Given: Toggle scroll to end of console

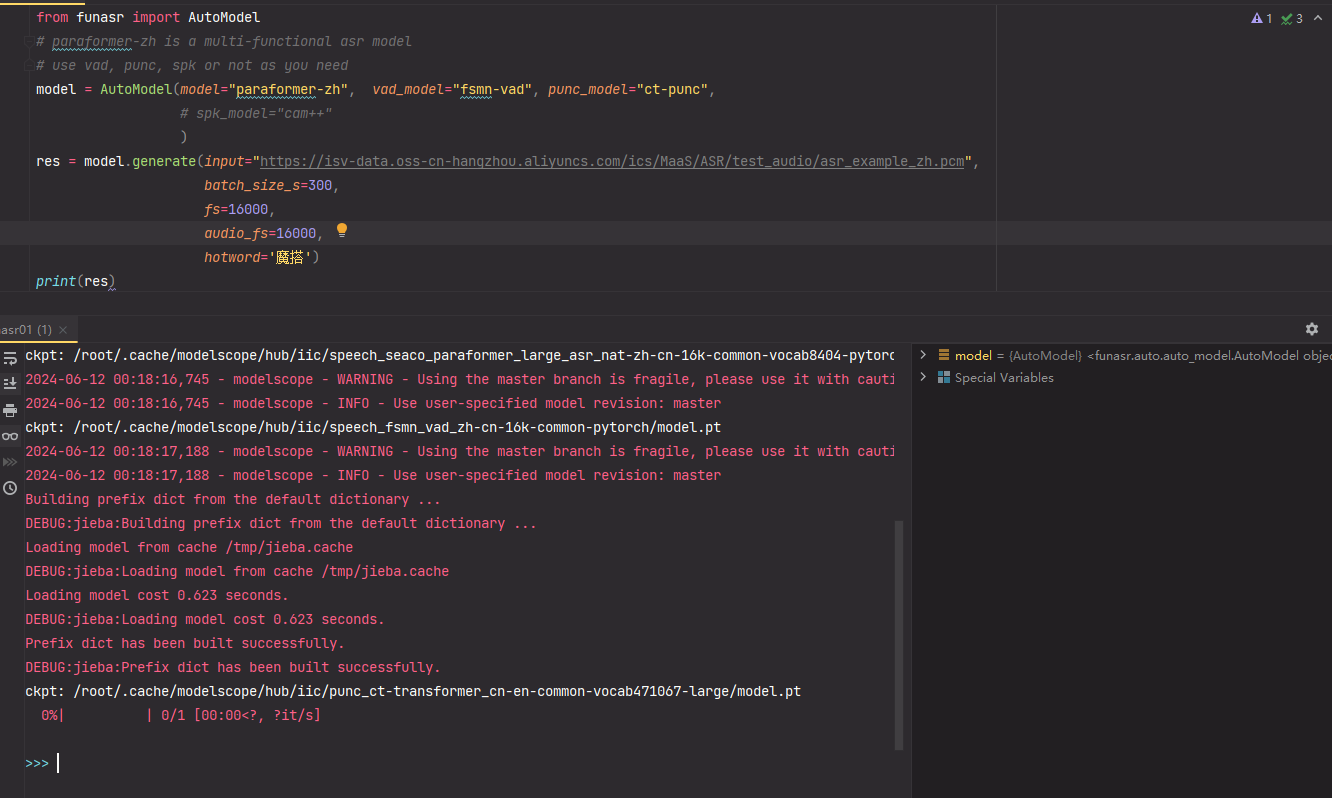Looking at the screenshot, I should [x=10, y=383].
